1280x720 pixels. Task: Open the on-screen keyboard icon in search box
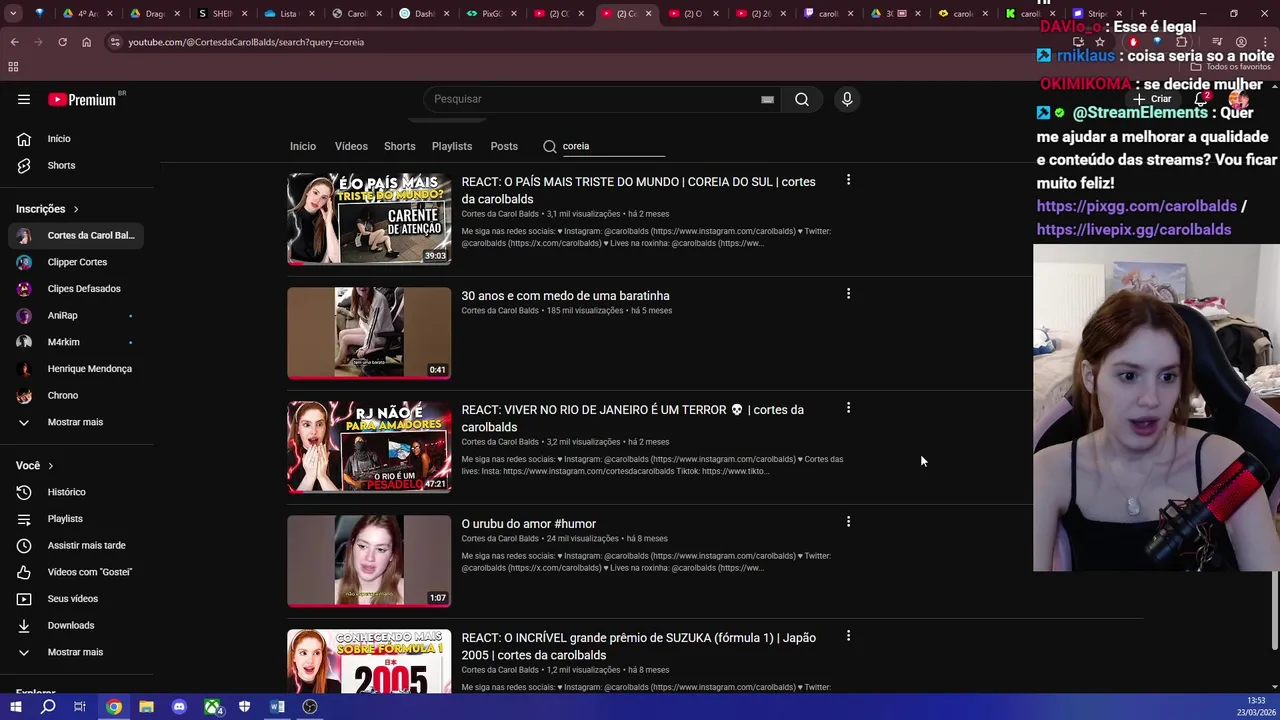click(767, 99)
